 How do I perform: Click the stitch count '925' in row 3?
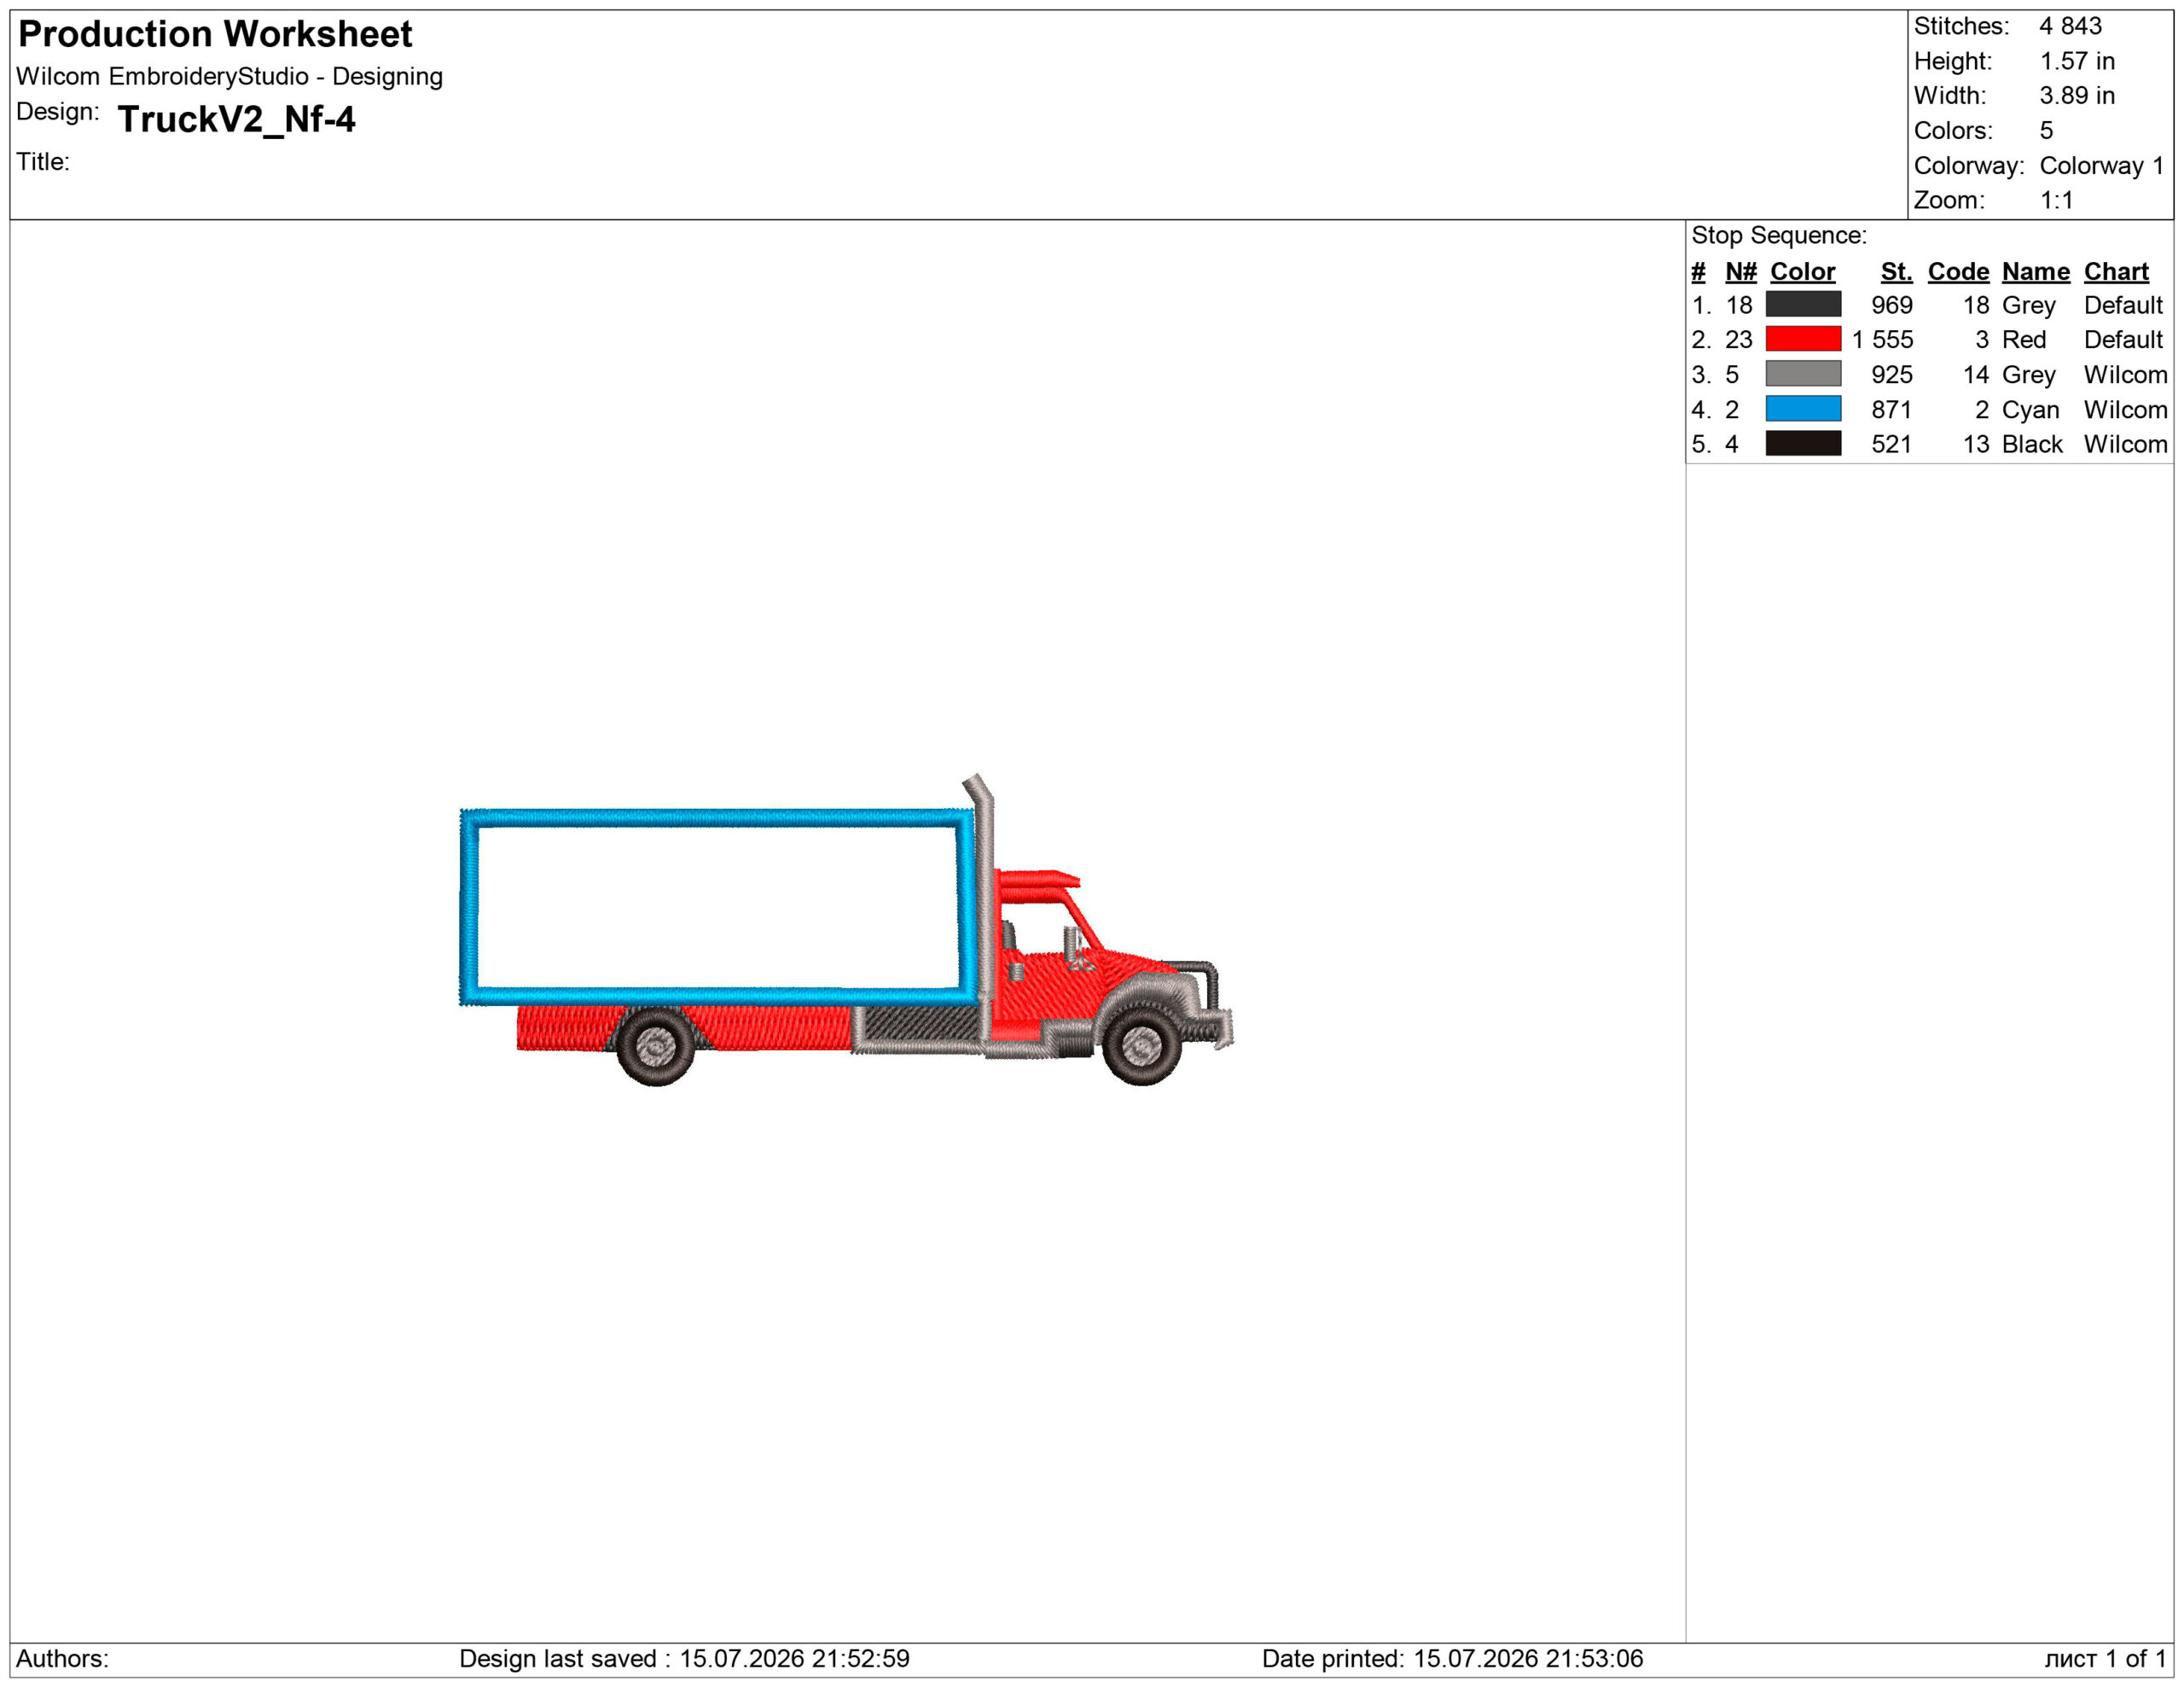point(1892,375)
